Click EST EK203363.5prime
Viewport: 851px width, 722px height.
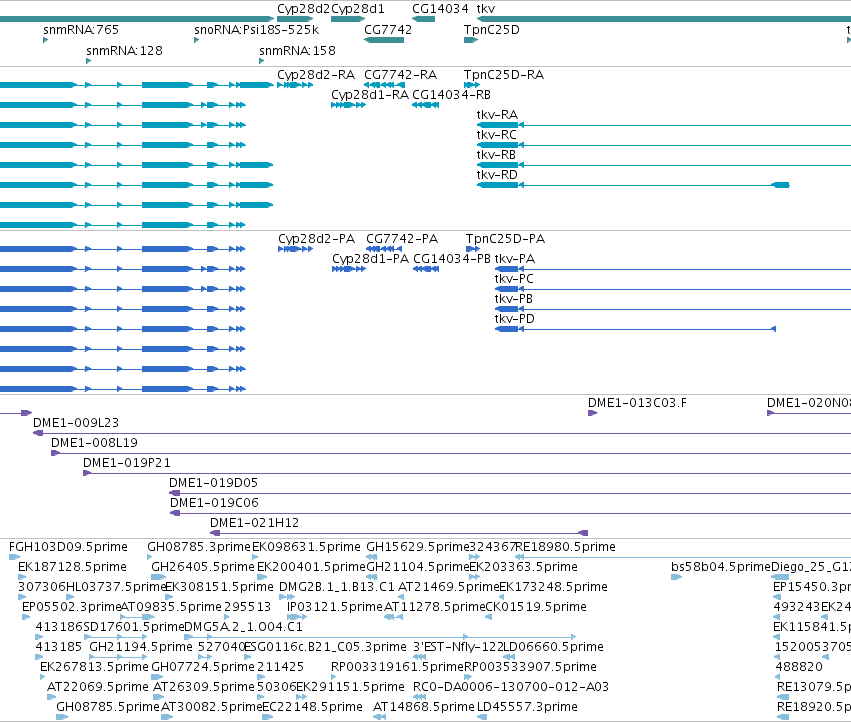coord(524,567)
